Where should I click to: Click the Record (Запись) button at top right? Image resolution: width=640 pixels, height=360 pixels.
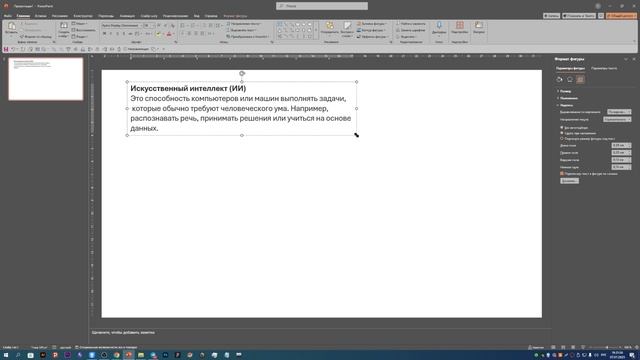click(551, 16)
